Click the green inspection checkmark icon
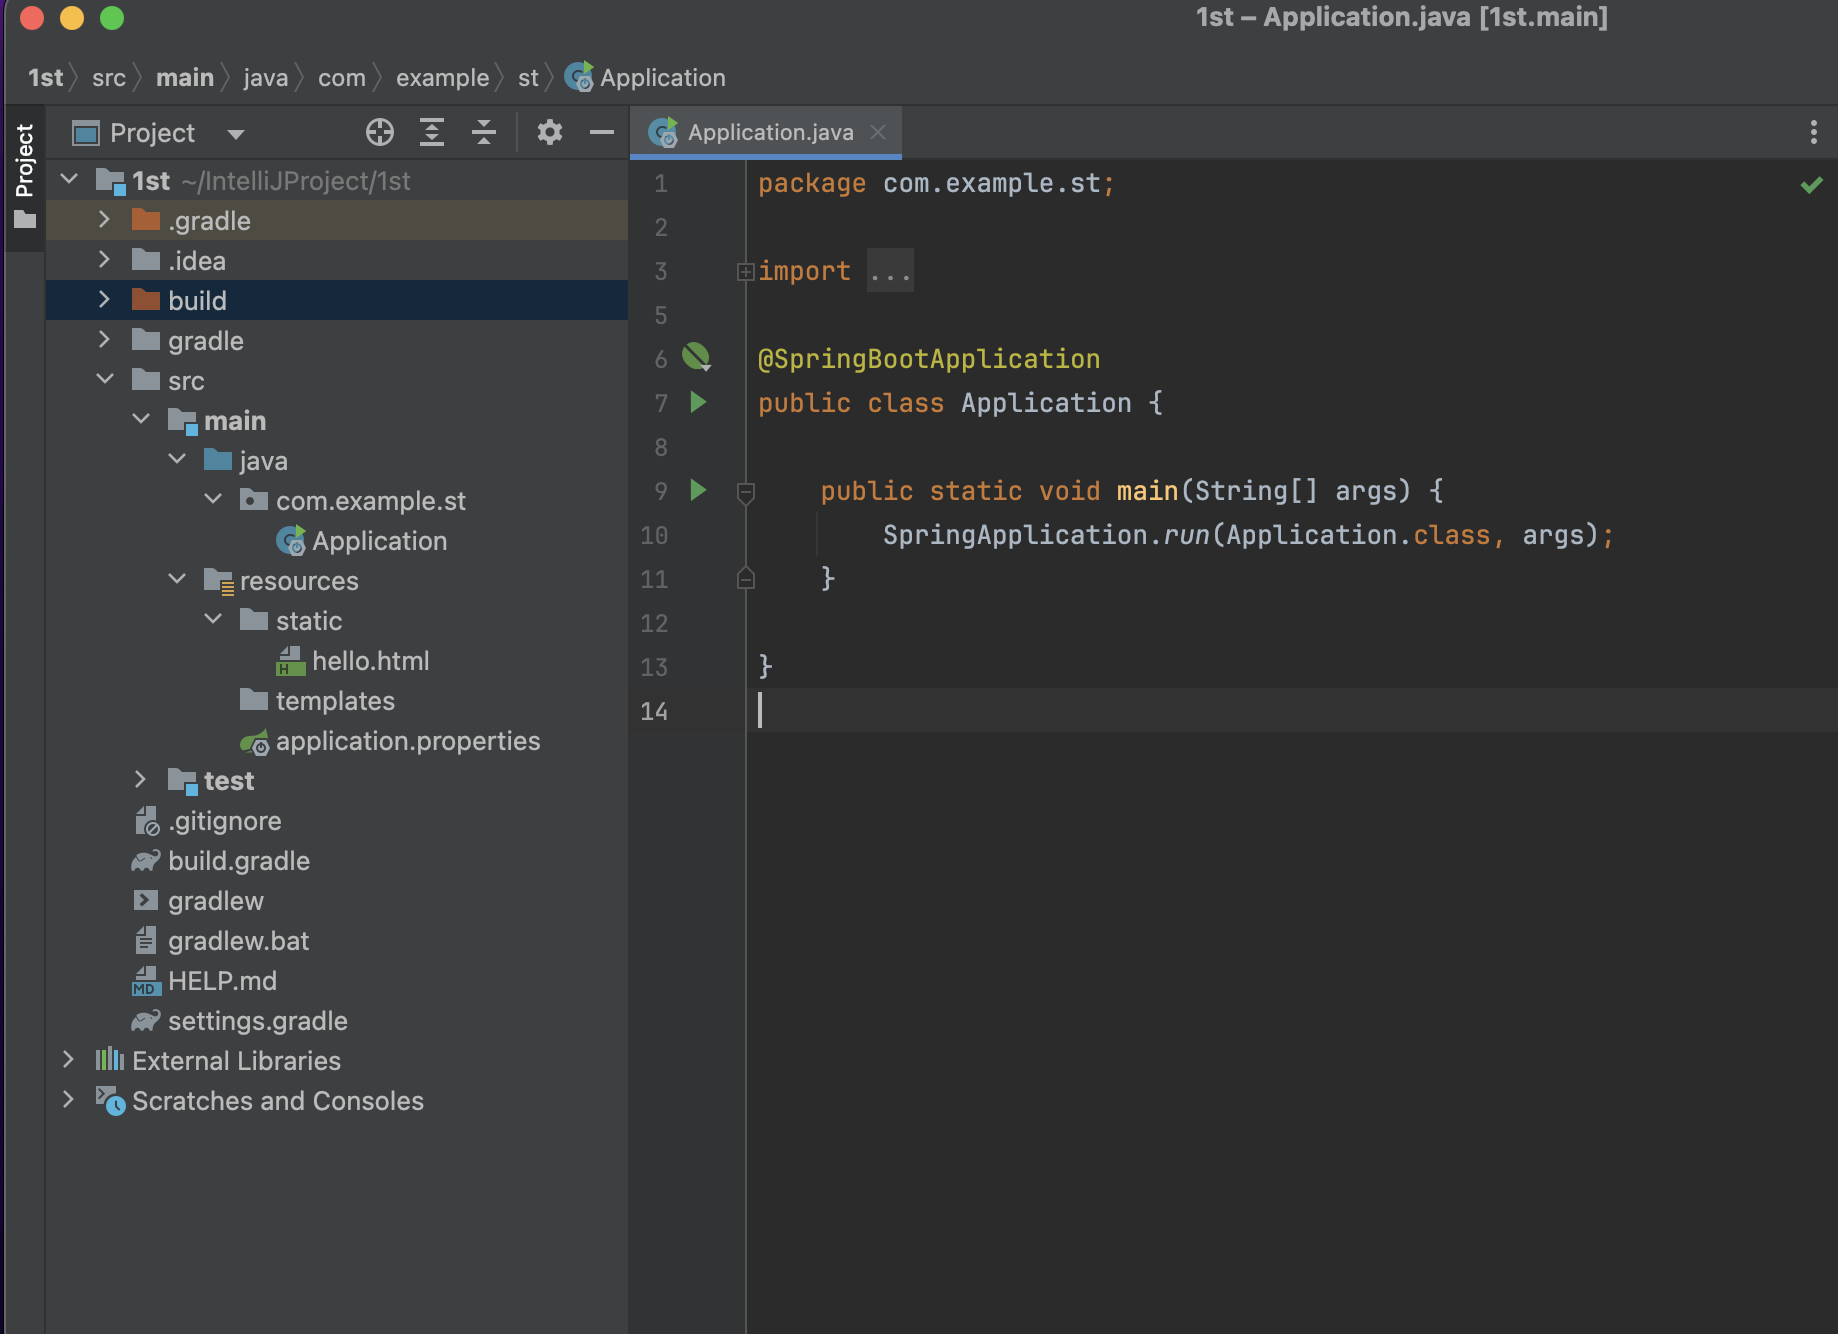The width and height of the screenshot is (1838, 1334). pyautogui.click(x=1811, y=185)
